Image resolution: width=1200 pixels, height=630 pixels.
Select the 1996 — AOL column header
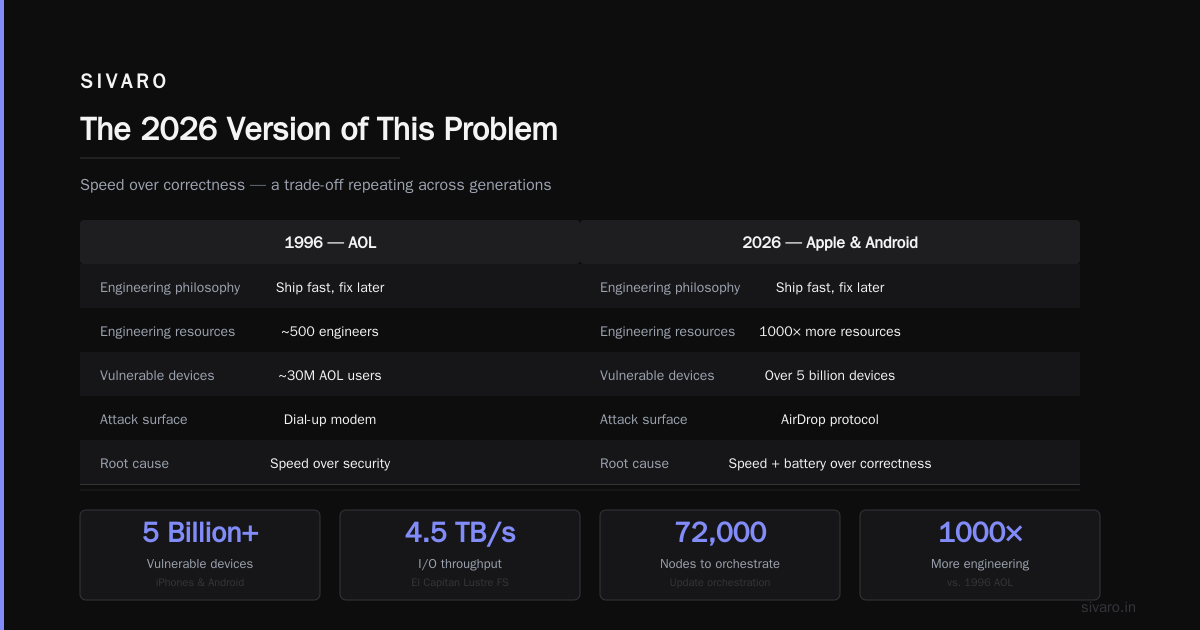pos(330,242)
